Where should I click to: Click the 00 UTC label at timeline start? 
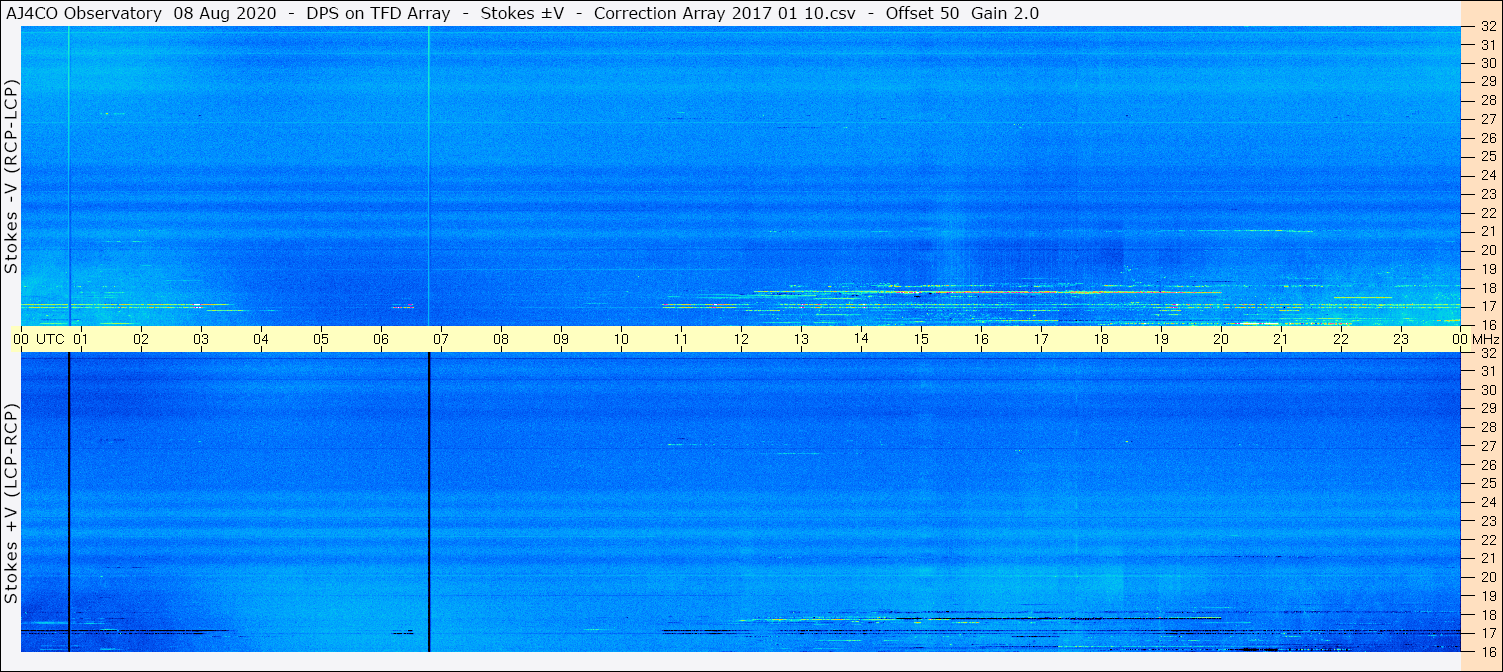click(x=43, y=340)
